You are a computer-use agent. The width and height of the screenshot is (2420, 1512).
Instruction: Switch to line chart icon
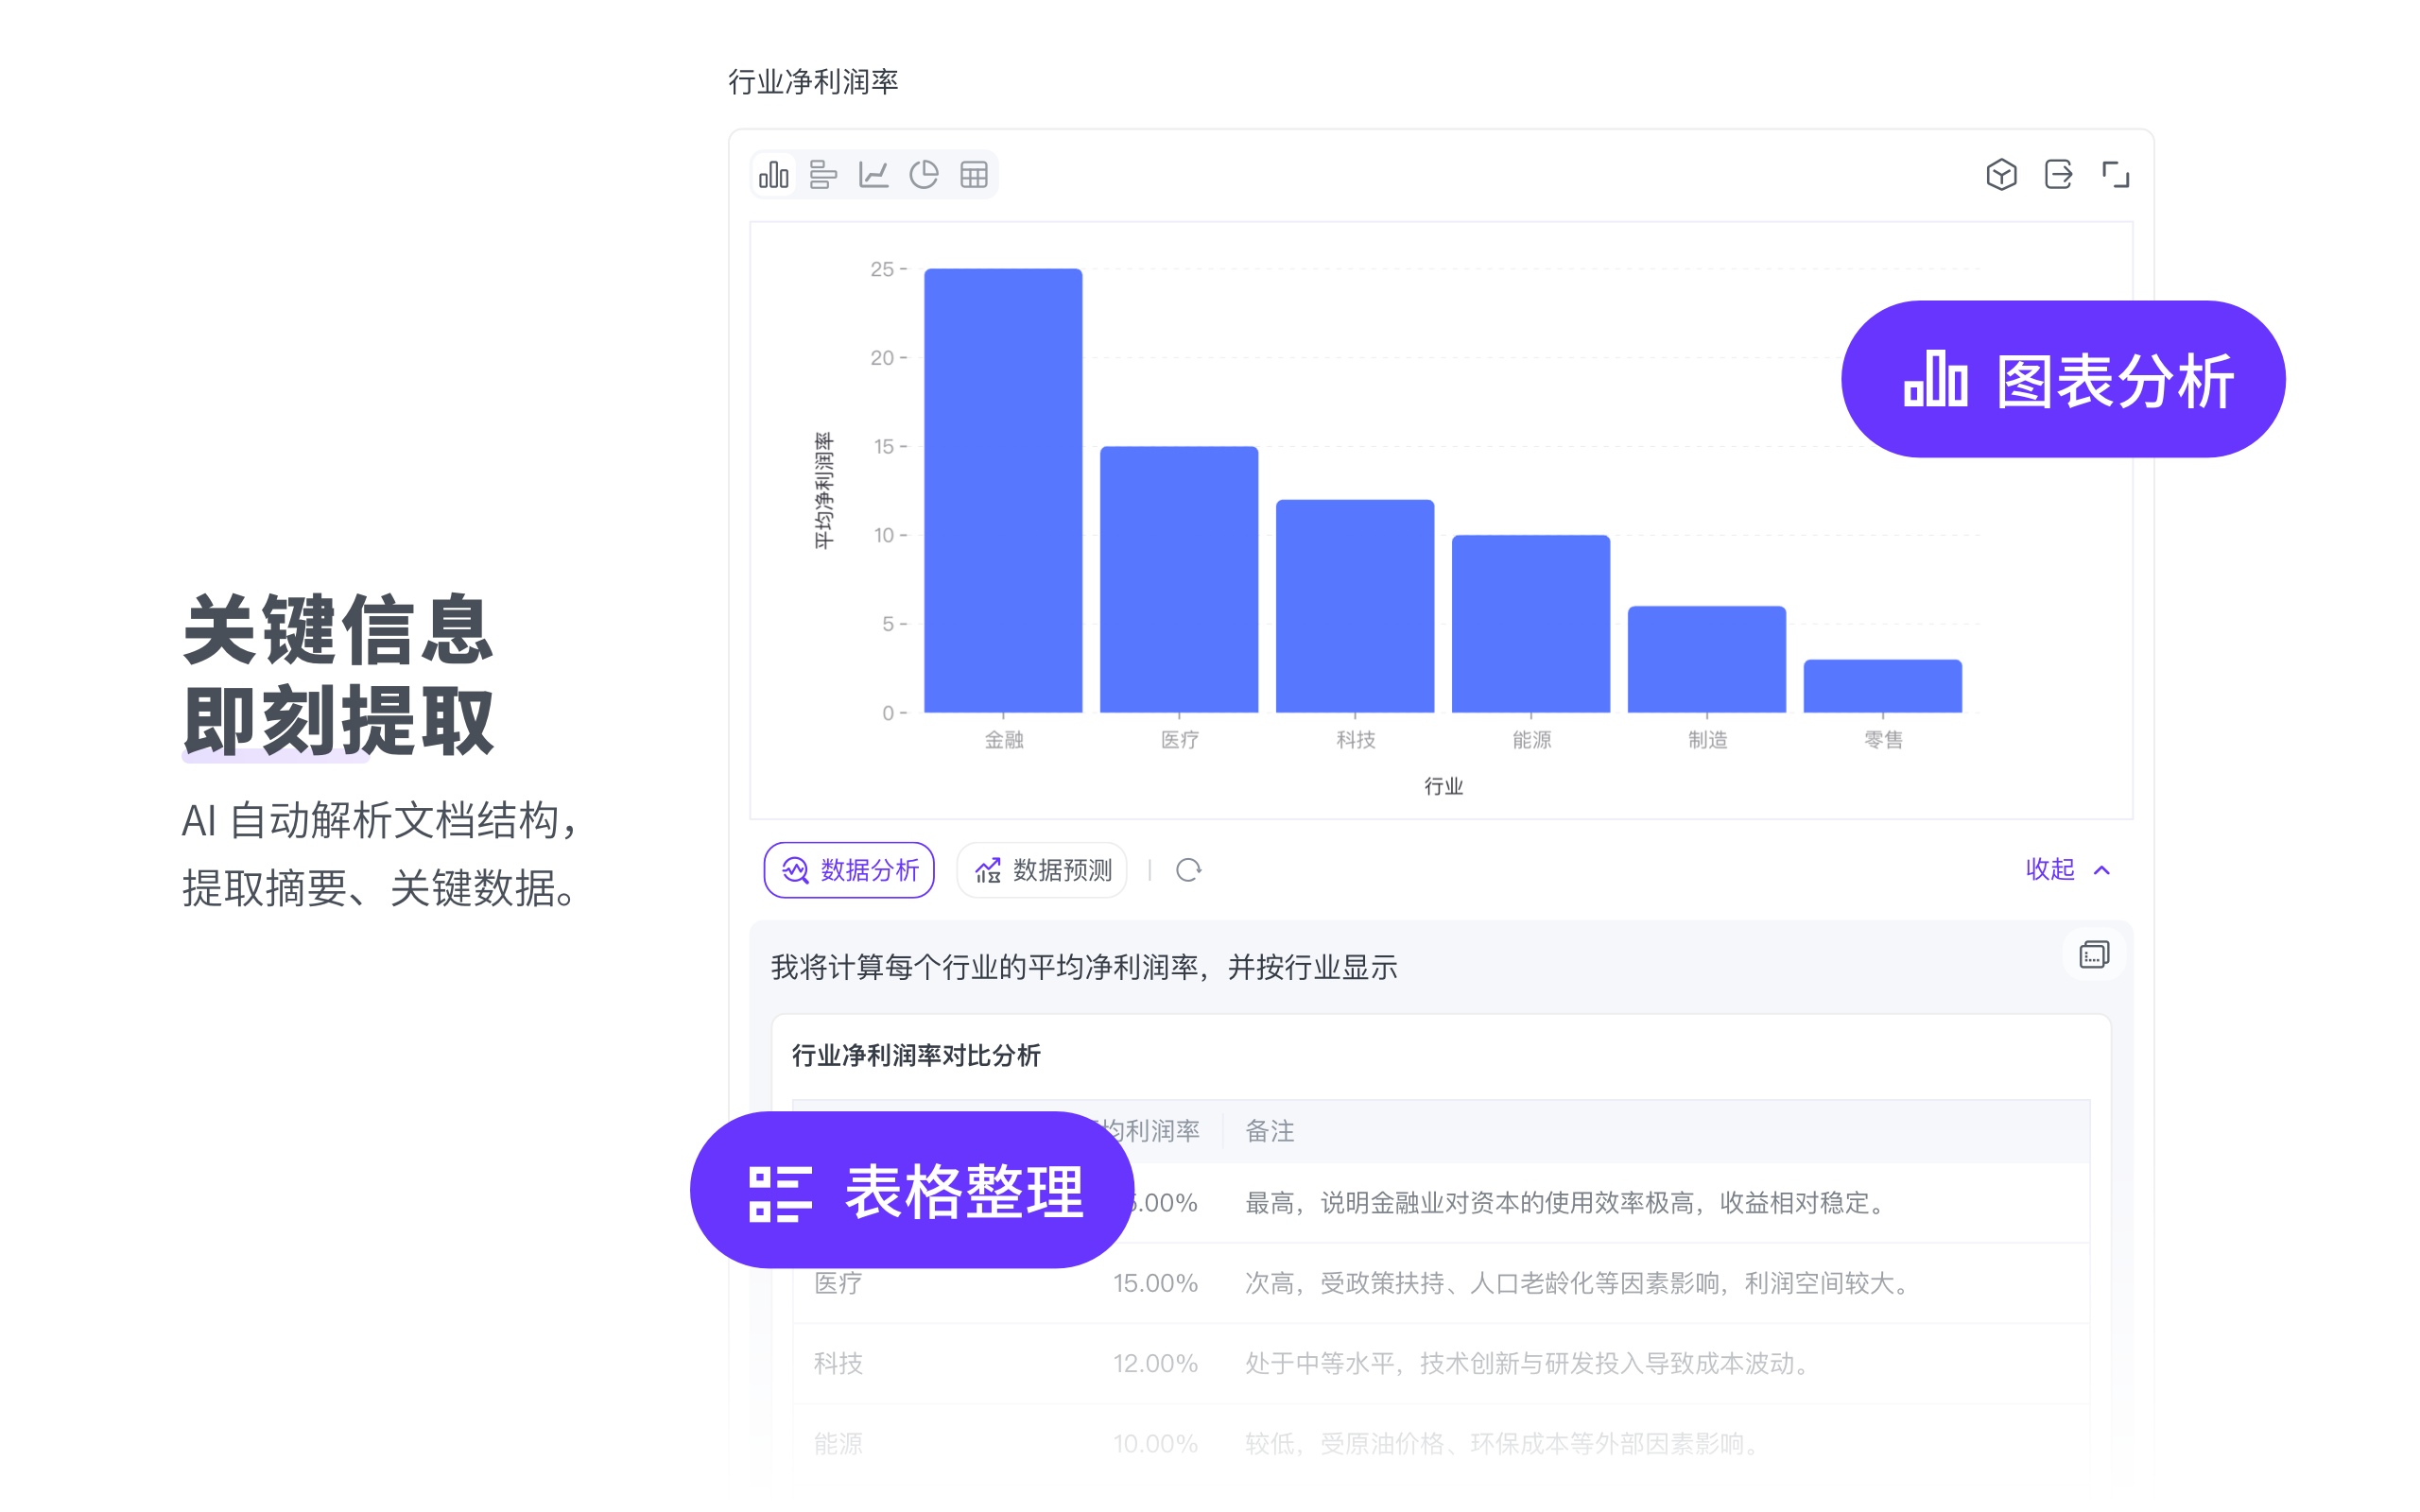(x=873, y=175)
